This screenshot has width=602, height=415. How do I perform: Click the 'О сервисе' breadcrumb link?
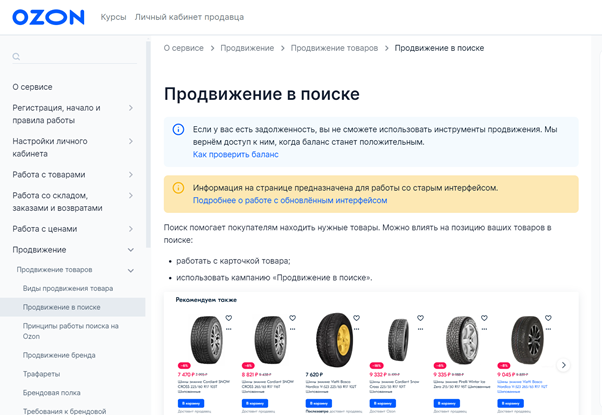(183, 48)
